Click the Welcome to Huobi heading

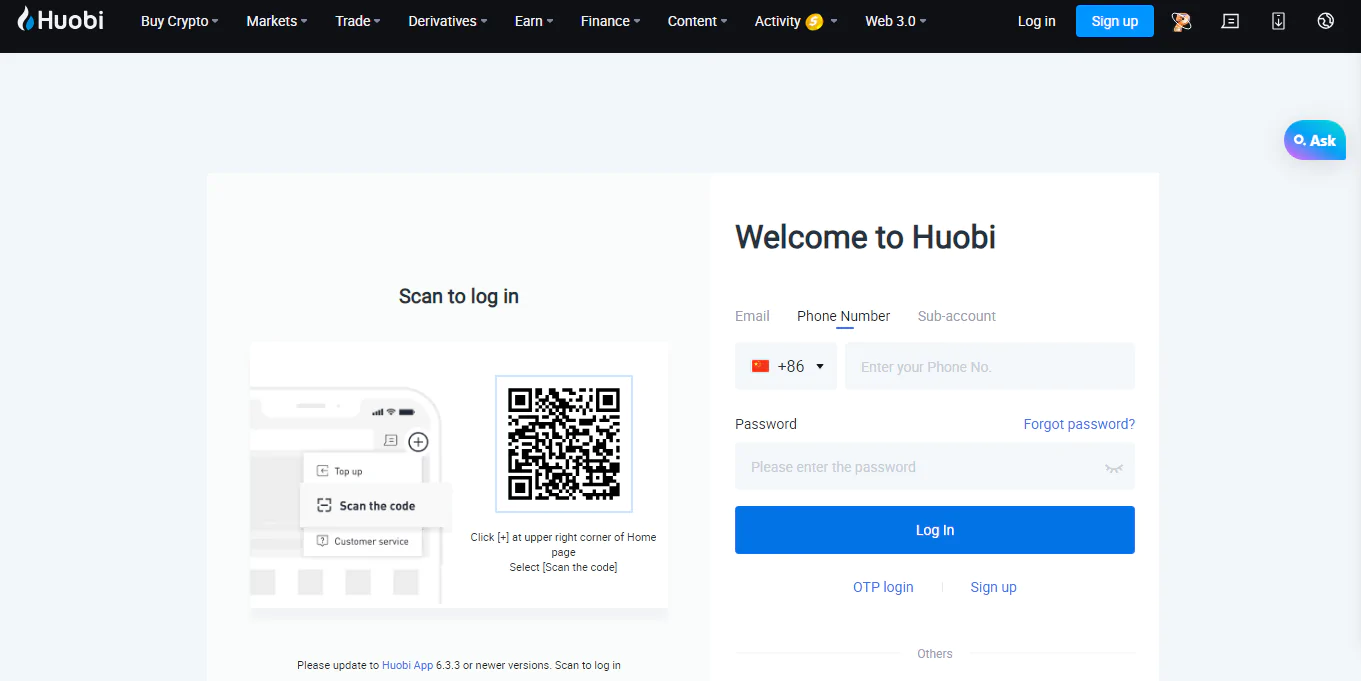865,237
